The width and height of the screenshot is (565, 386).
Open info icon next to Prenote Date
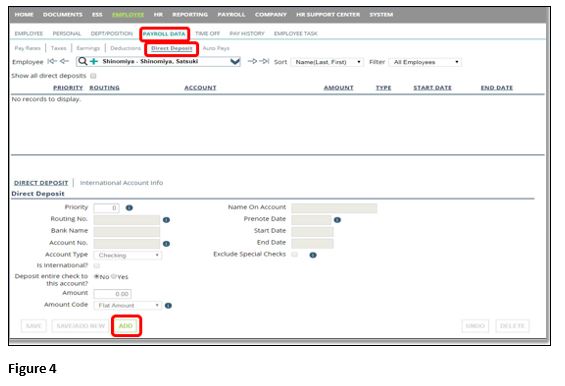337,220
